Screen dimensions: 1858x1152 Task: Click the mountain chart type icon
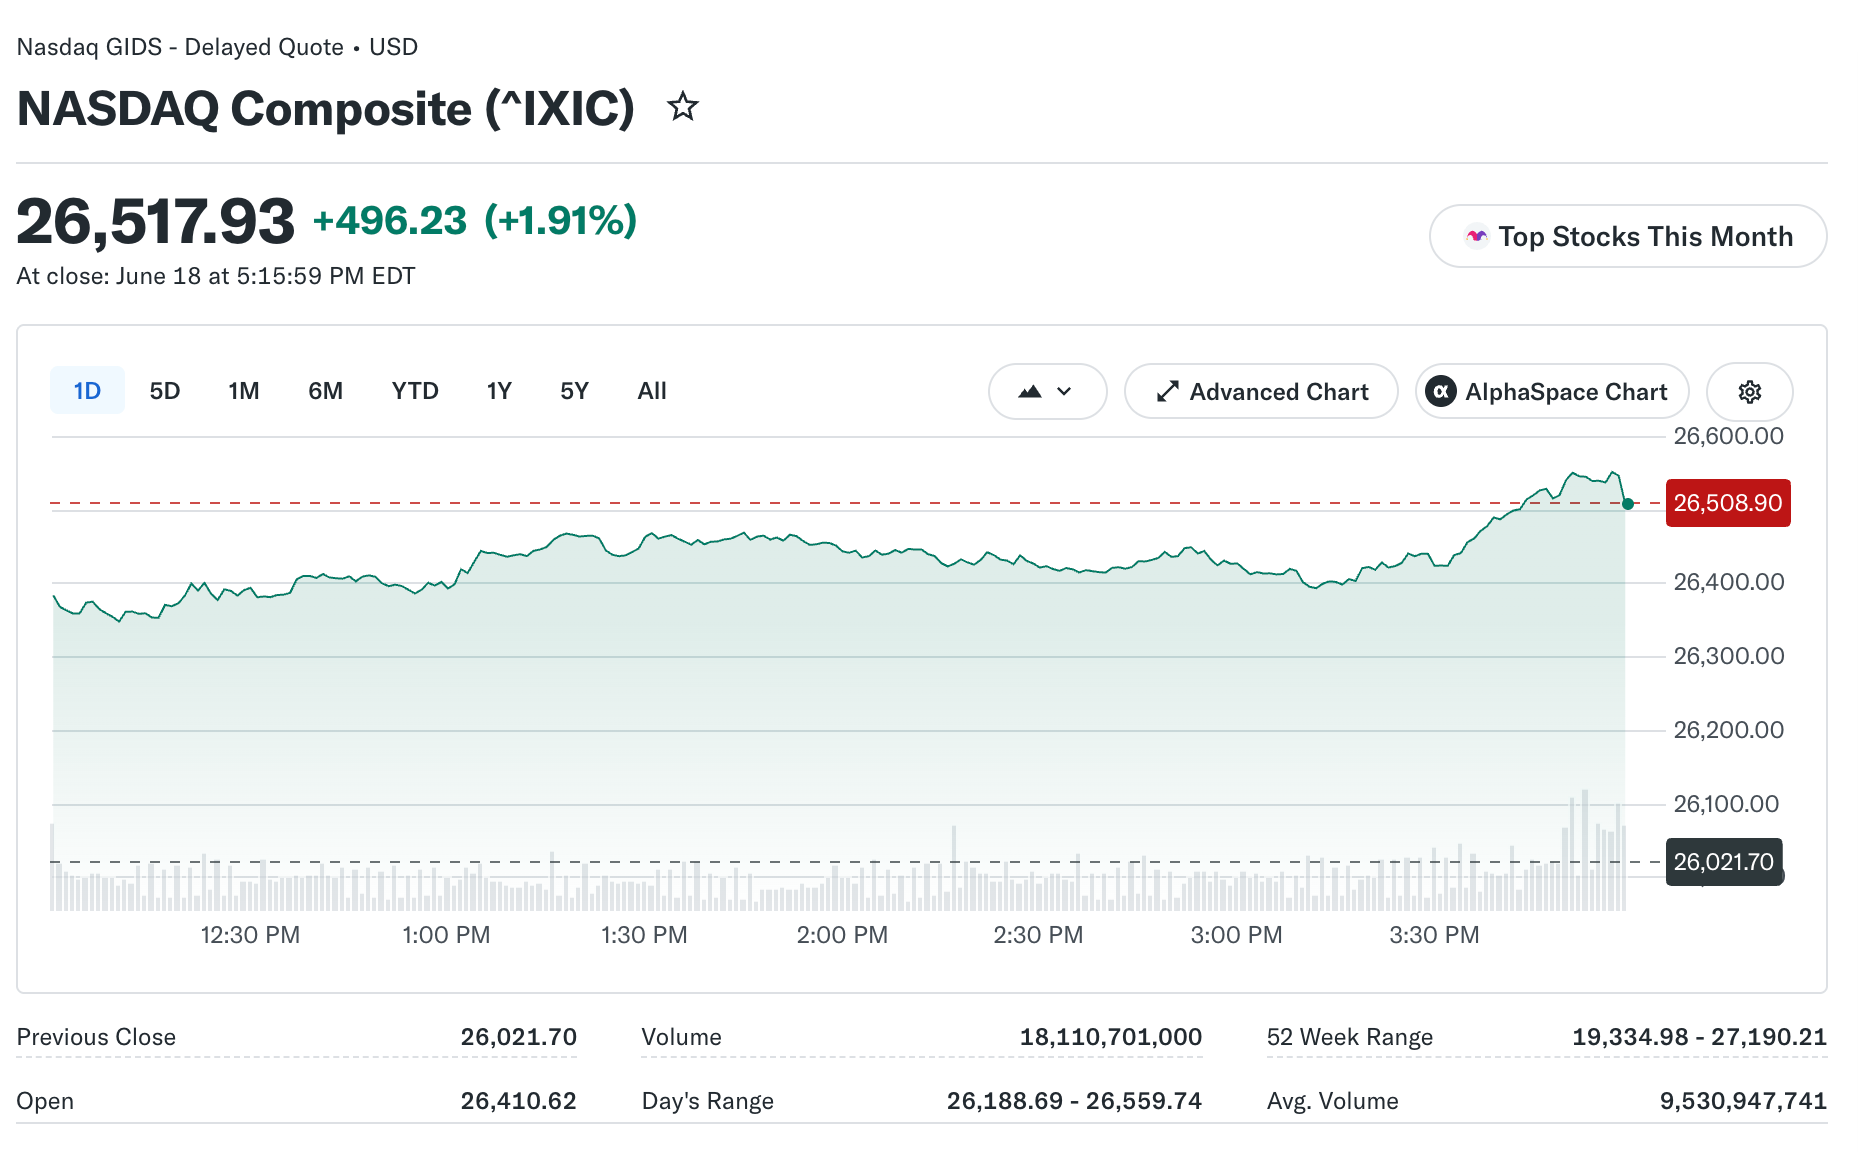[x=1030, y=392]
